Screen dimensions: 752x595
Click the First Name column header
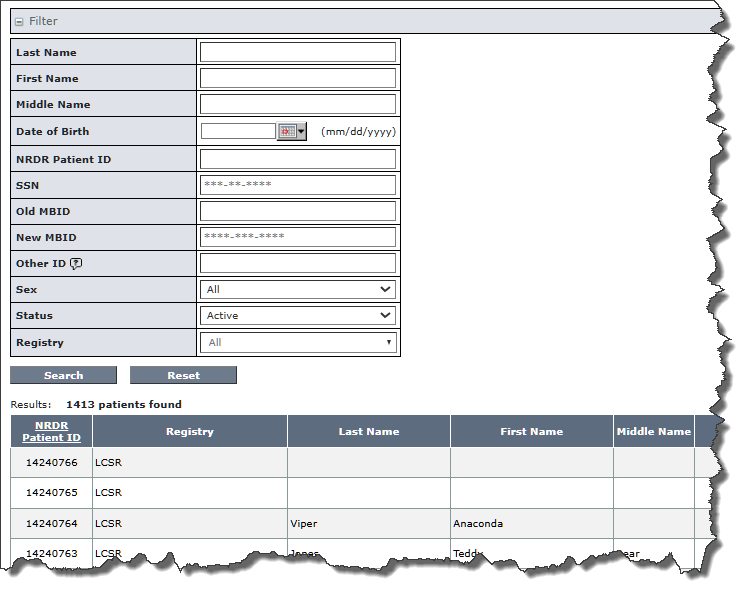(x=532, y=432)
